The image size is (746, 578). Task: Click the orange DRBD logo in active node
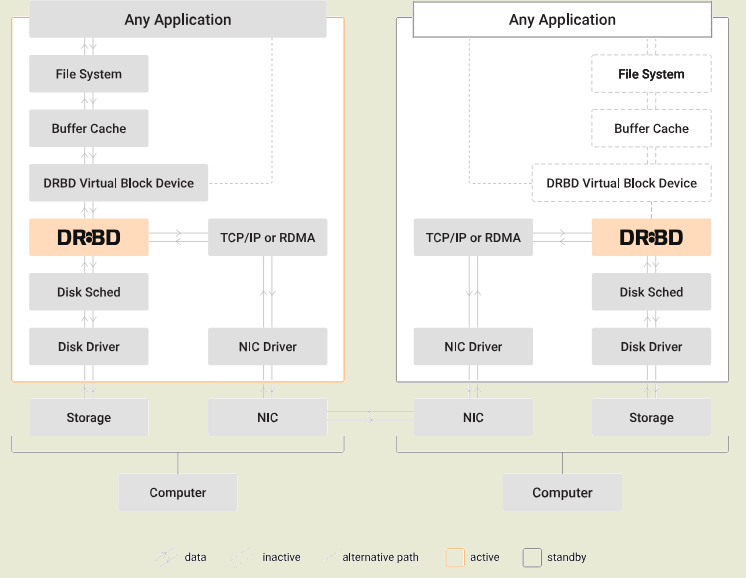[x=89, y=237]
